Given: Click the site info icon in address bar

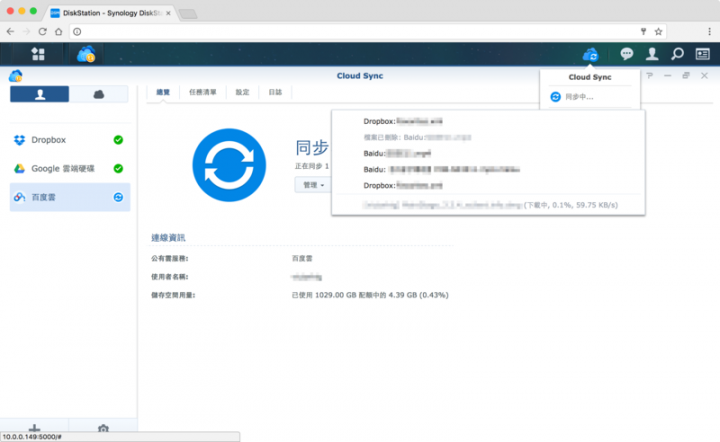Looking at the screenshot, I should [77, 32].
